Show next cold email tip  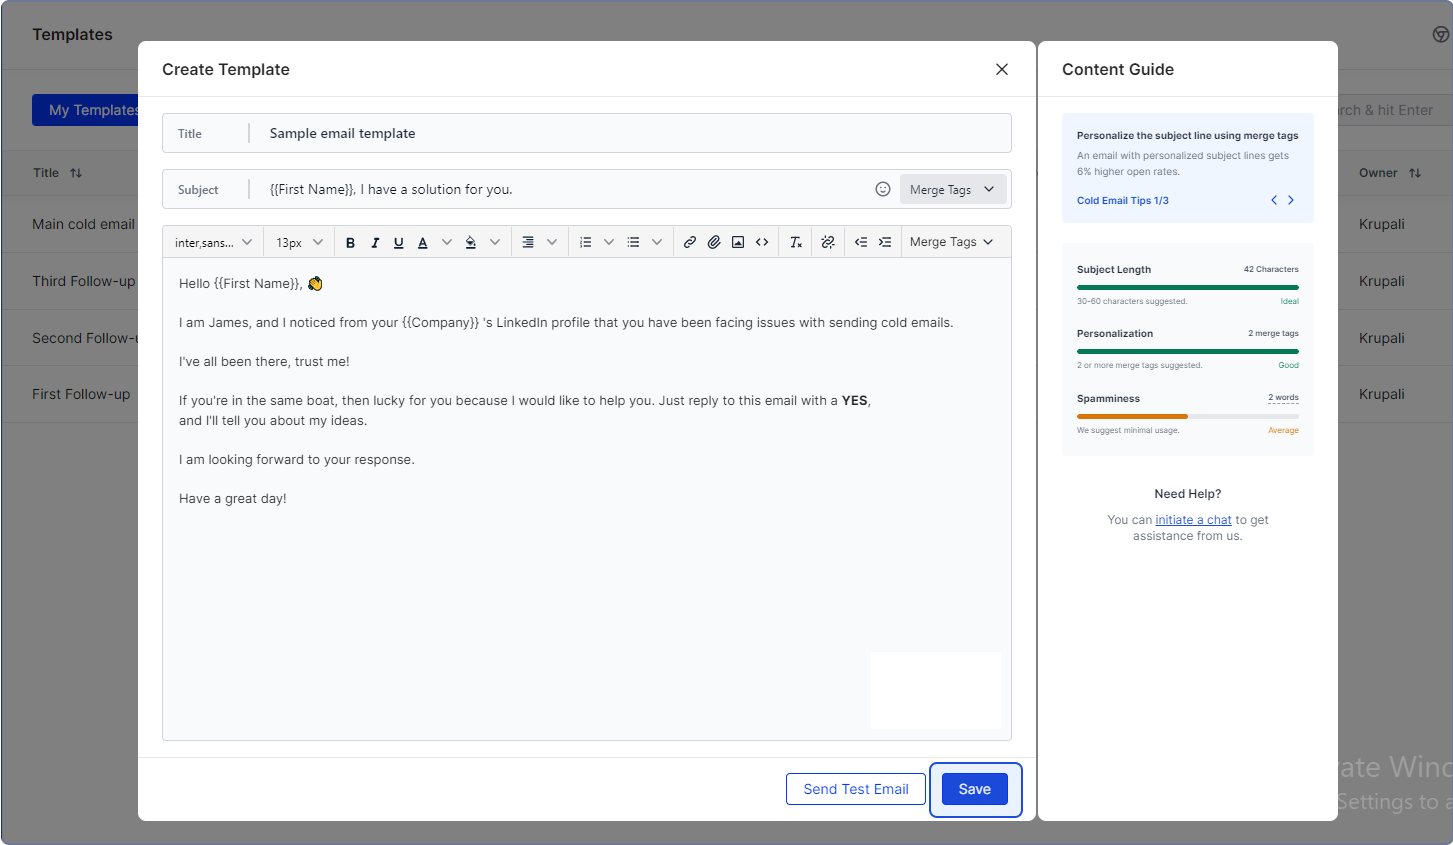coord(1291,200)
